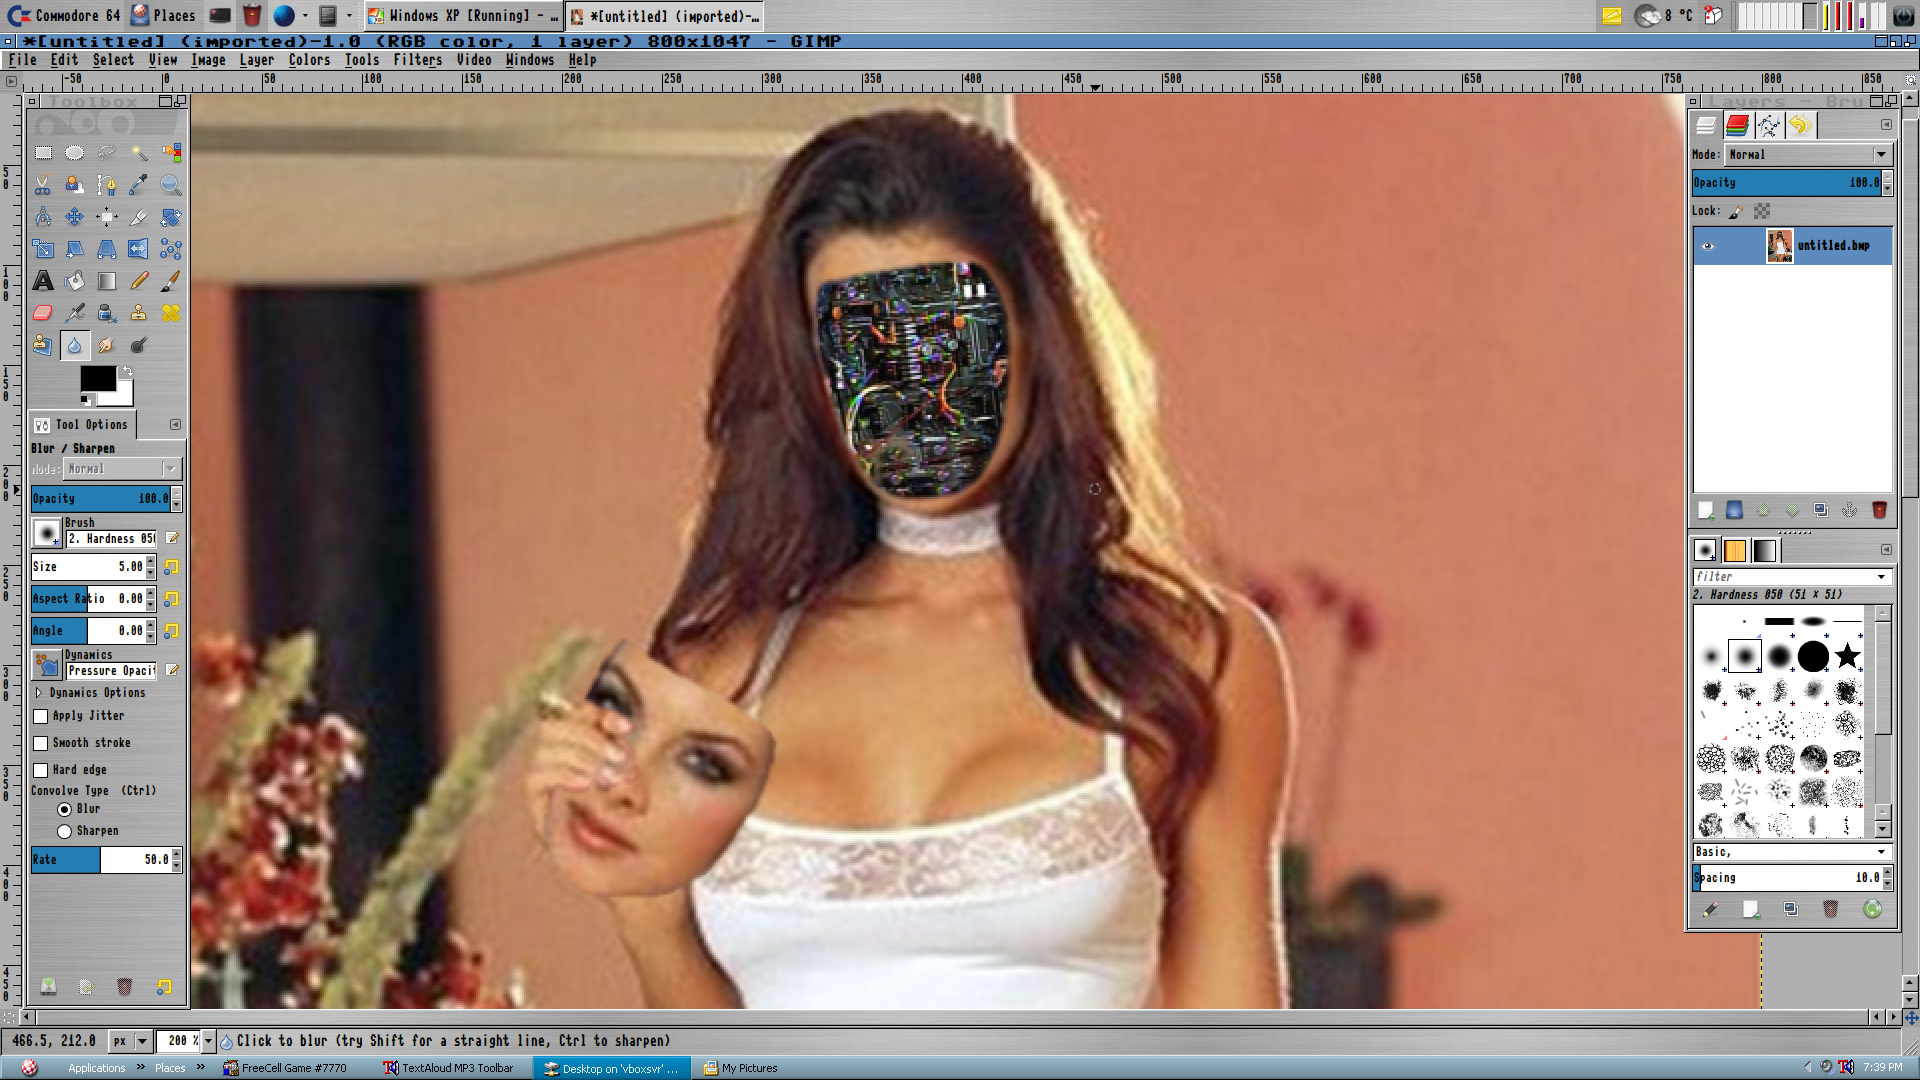Click the foreground color black swatch
The image size is (1920, 1080).
point(98,378)
